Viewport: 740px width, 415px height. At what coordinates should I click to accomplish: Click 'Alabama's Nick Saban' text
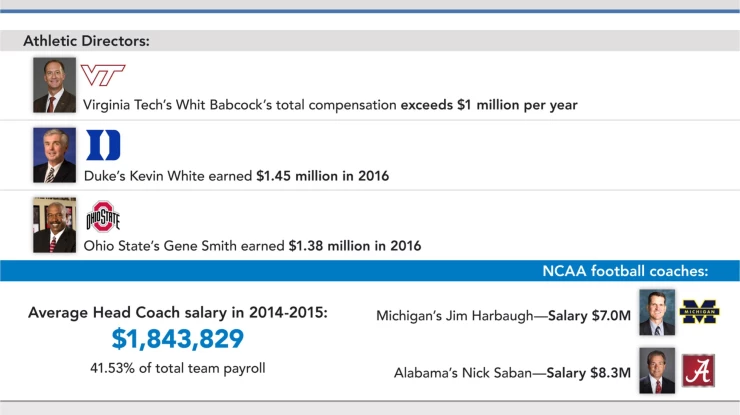(463, 373)
